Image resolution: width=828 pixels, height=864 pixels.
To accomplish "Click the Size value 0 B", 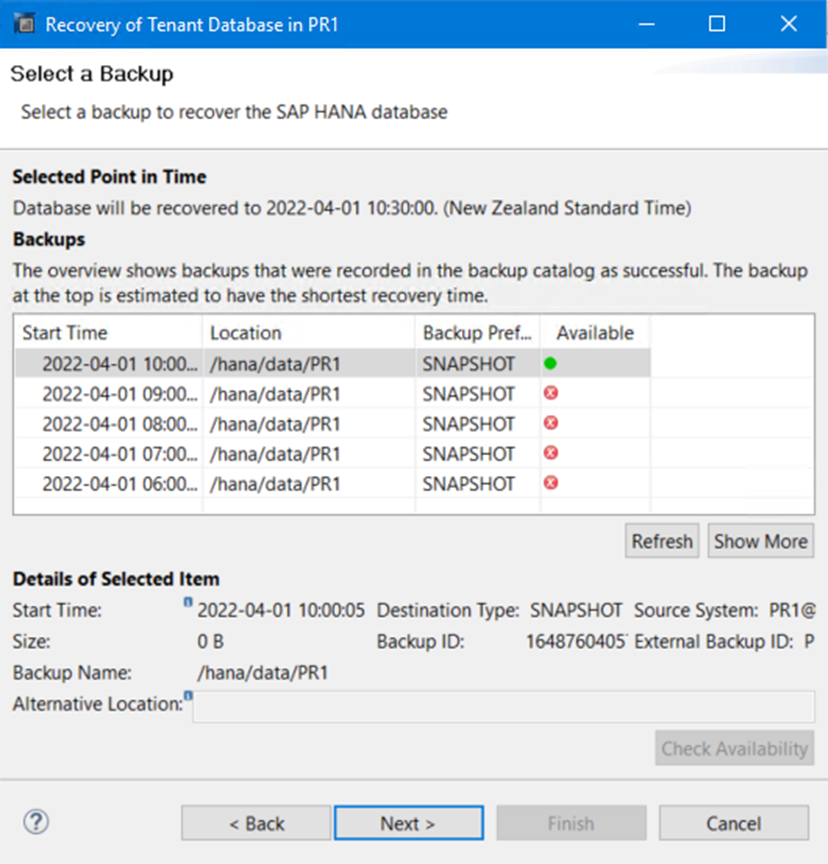I will [x=210, y=641].
